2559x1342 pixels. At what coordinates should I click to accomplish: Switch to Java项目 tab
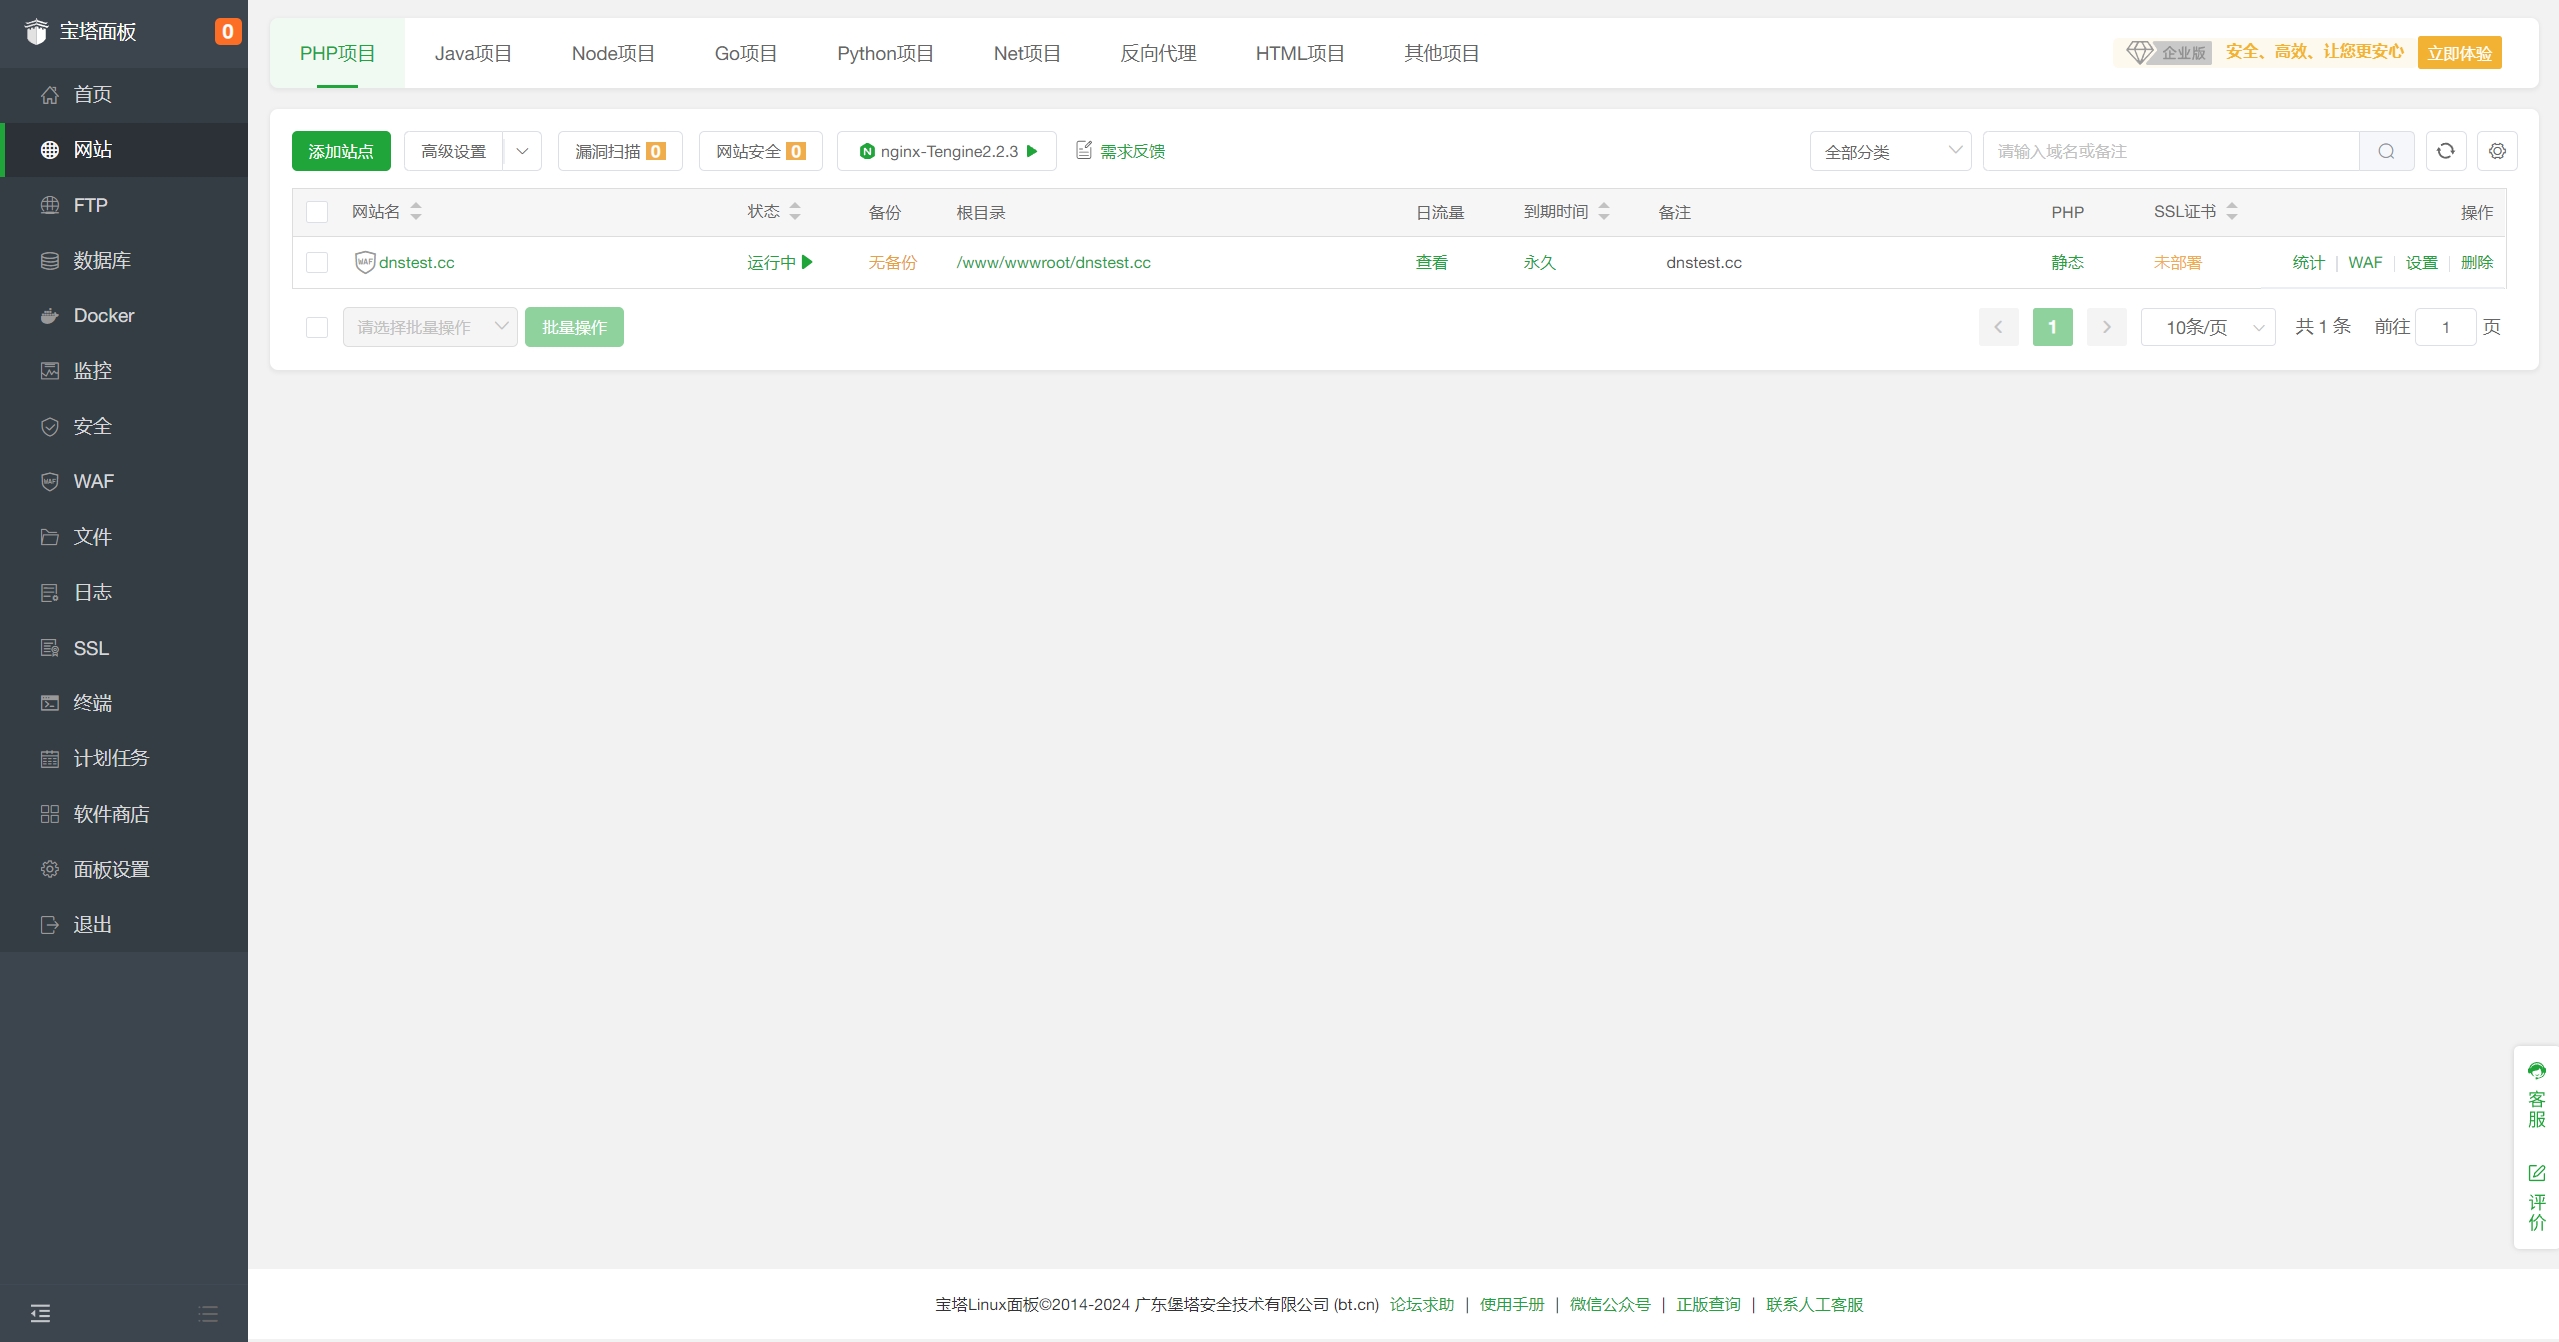[472, 53]
